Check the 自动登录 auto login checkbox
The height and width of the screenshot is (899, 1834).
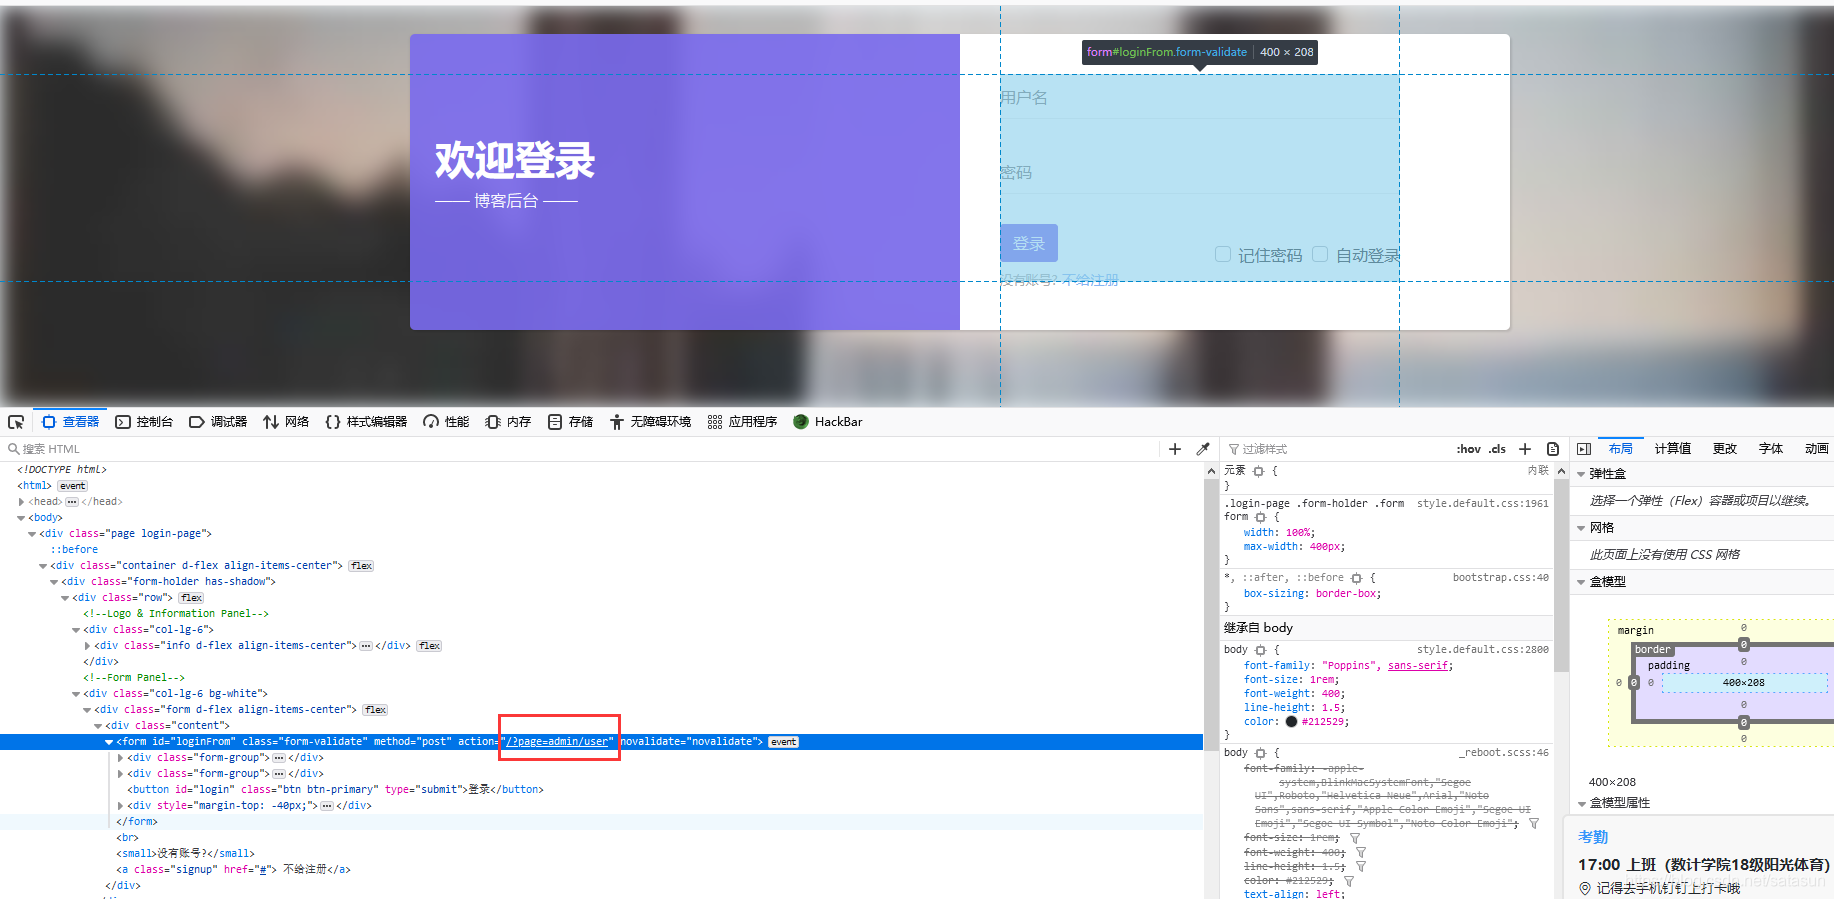pos(1320,254)
